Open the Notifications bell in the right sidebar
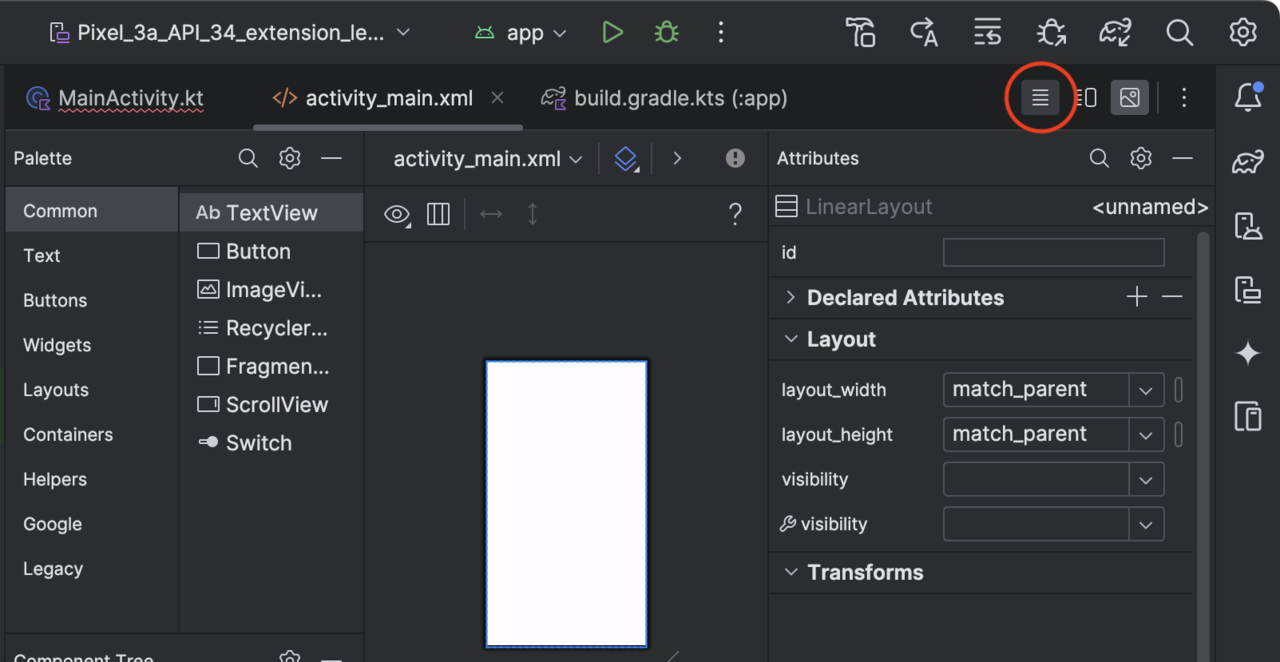Image resolution: width=1280 pixels, height=662 pixels. point(1247,98)
